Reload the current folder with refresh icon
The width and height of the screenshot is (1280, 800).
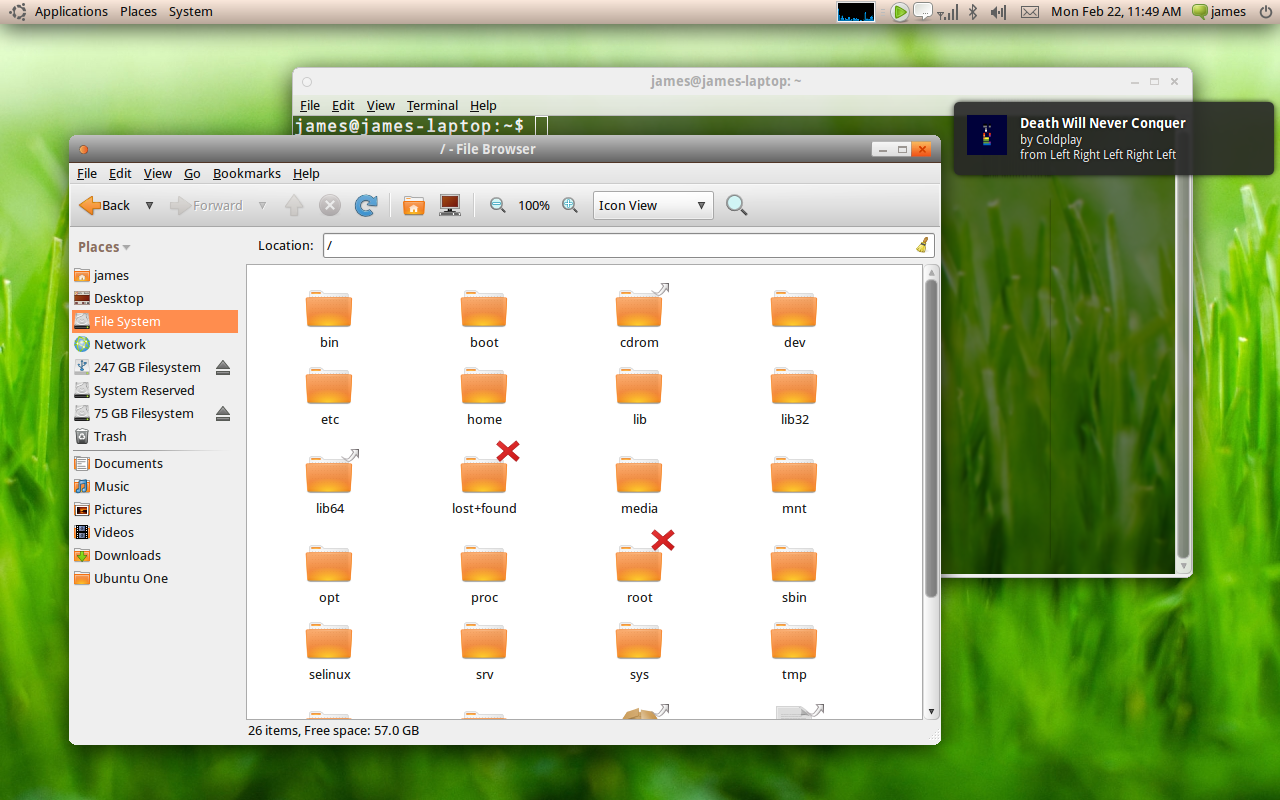pos(366,205)
